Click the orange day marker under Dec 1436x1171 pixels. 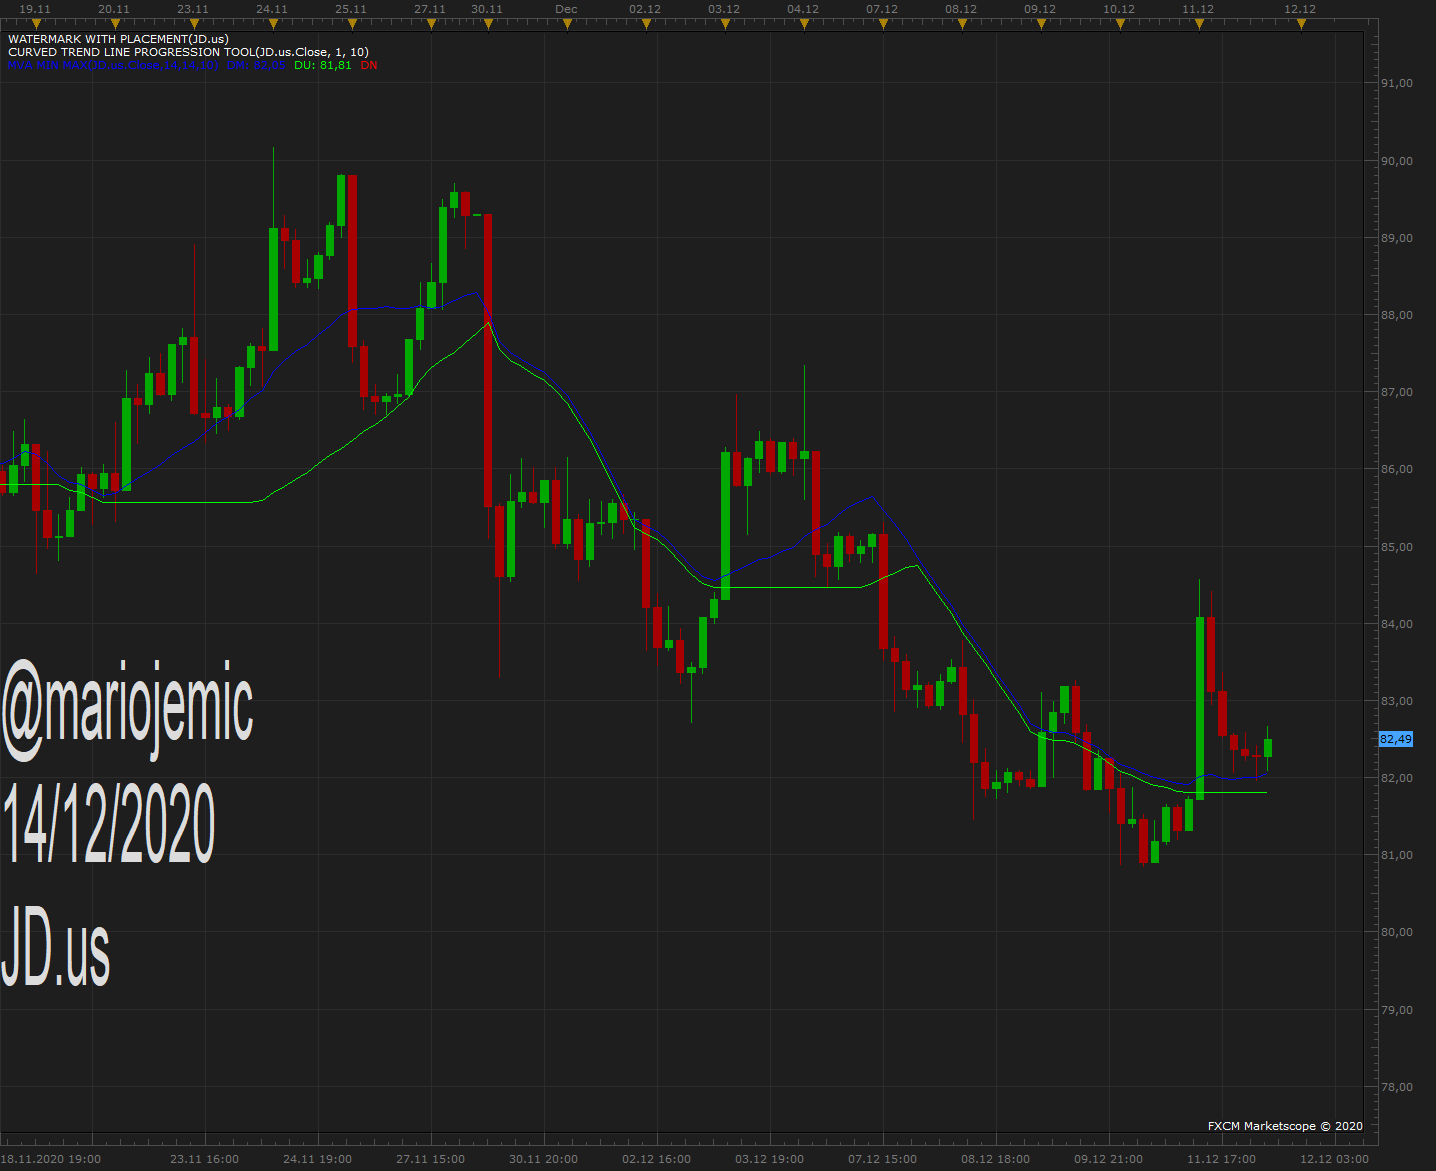[567, 24]
